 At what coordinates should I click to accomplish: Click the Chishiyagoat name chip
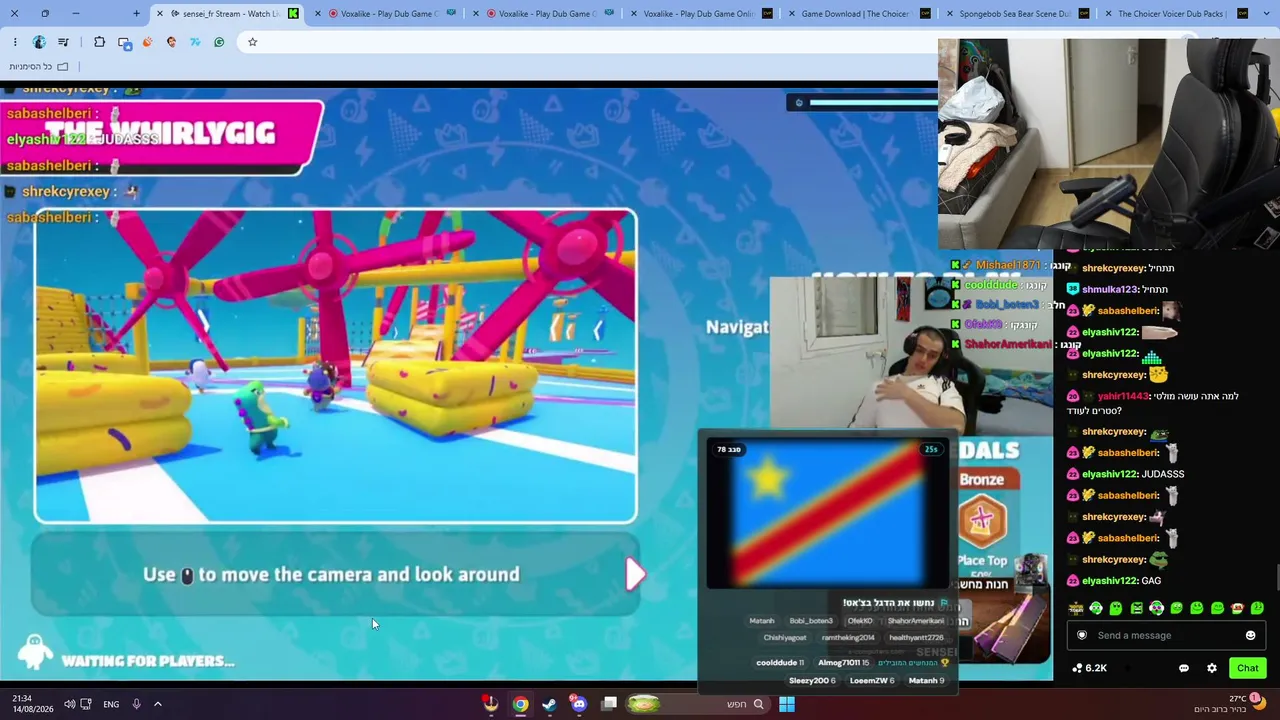pos(785,637)
